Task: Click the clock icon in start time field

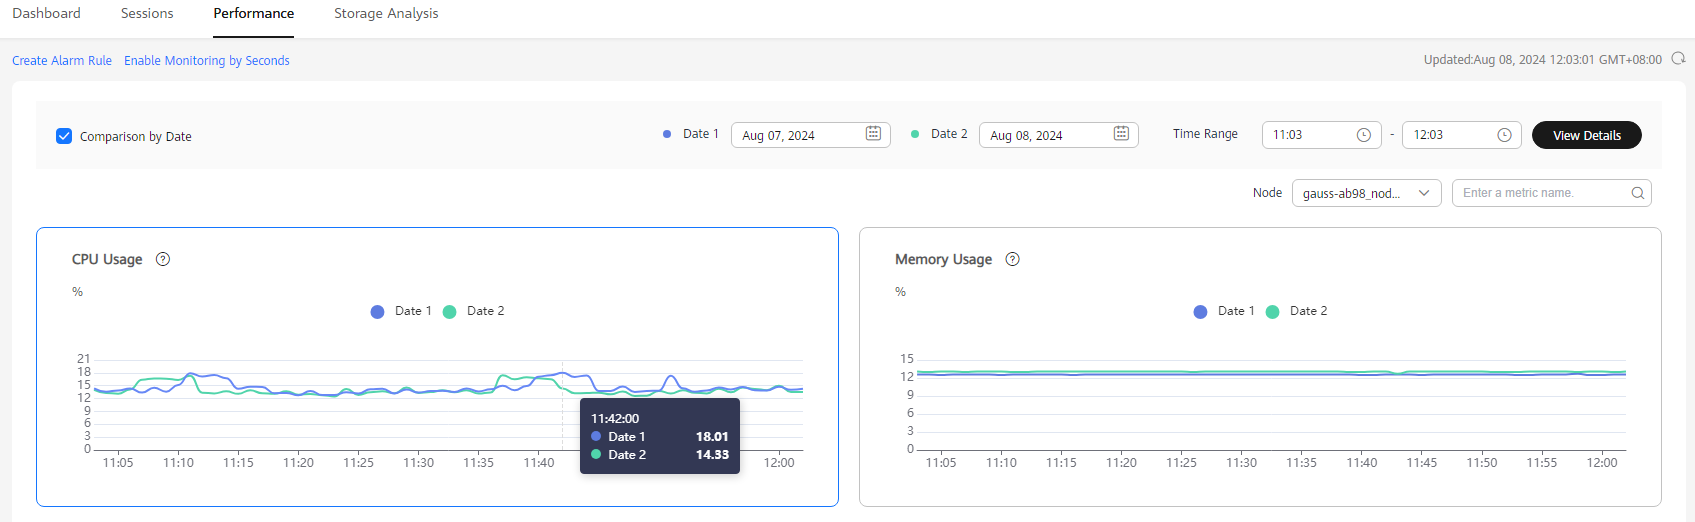Action: point(1363,135)
